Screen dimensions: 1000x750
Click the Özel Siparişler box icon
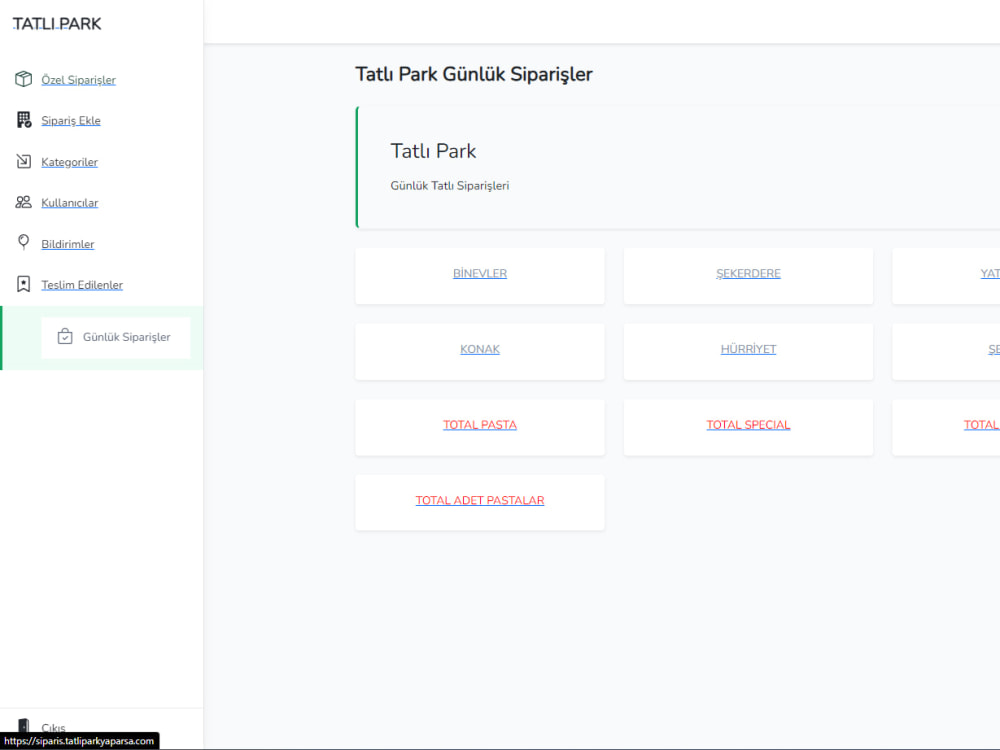(x=24, y=79)
